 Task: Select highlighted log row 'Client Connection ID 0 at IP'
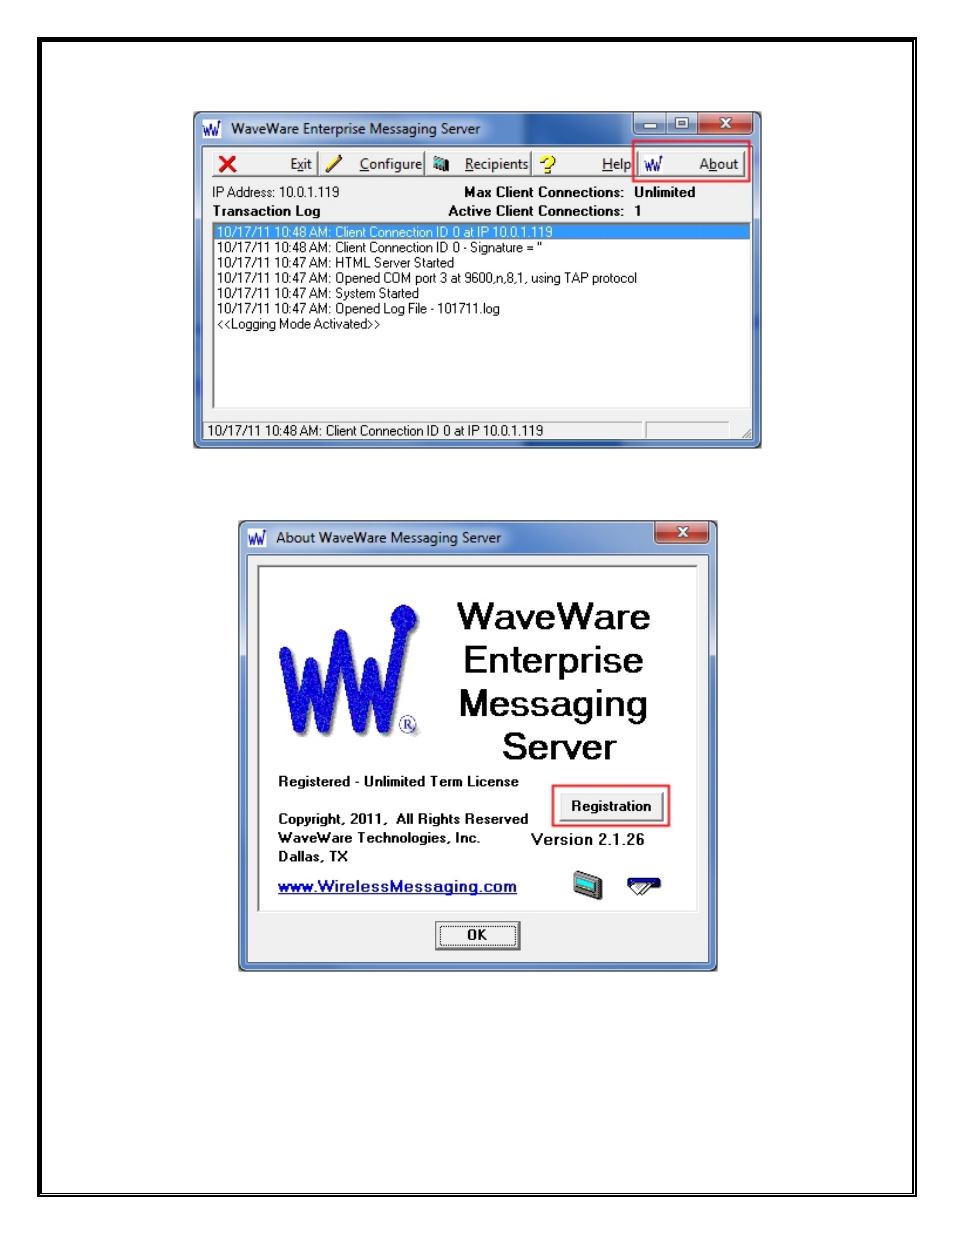pyautogui.click(x=482, y=232)
